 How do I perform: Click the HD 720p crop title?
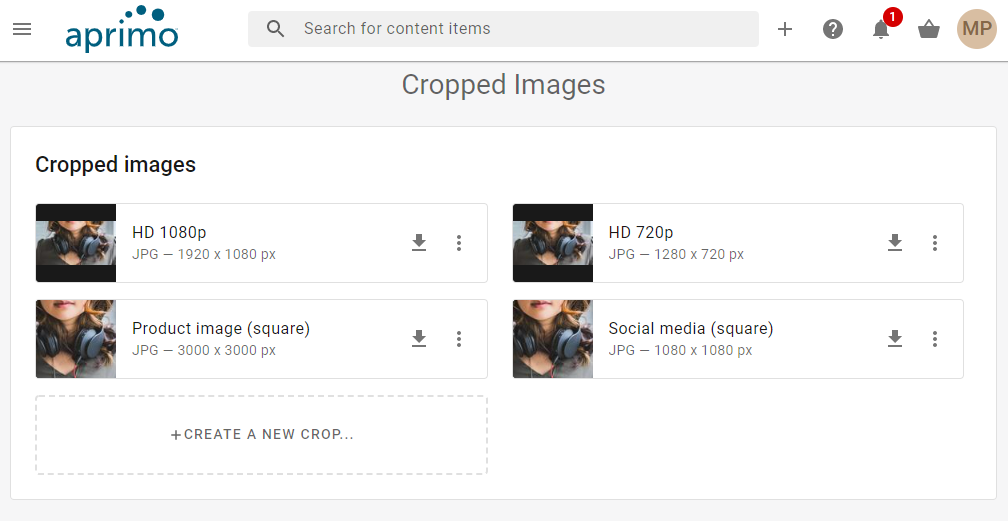(x=641, y=233)
